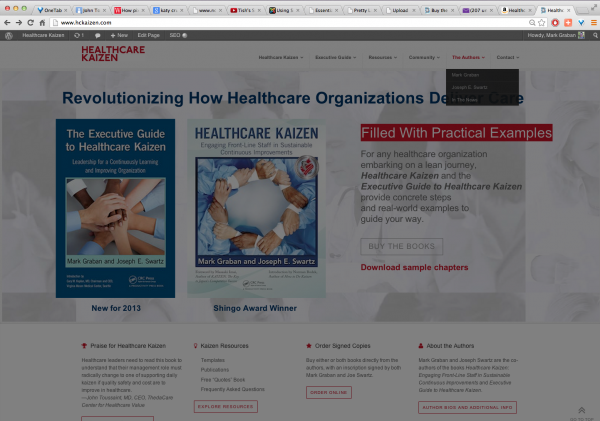Expand The Authors nav dropdown
This screenshot has height=421, width=600.
468,57
